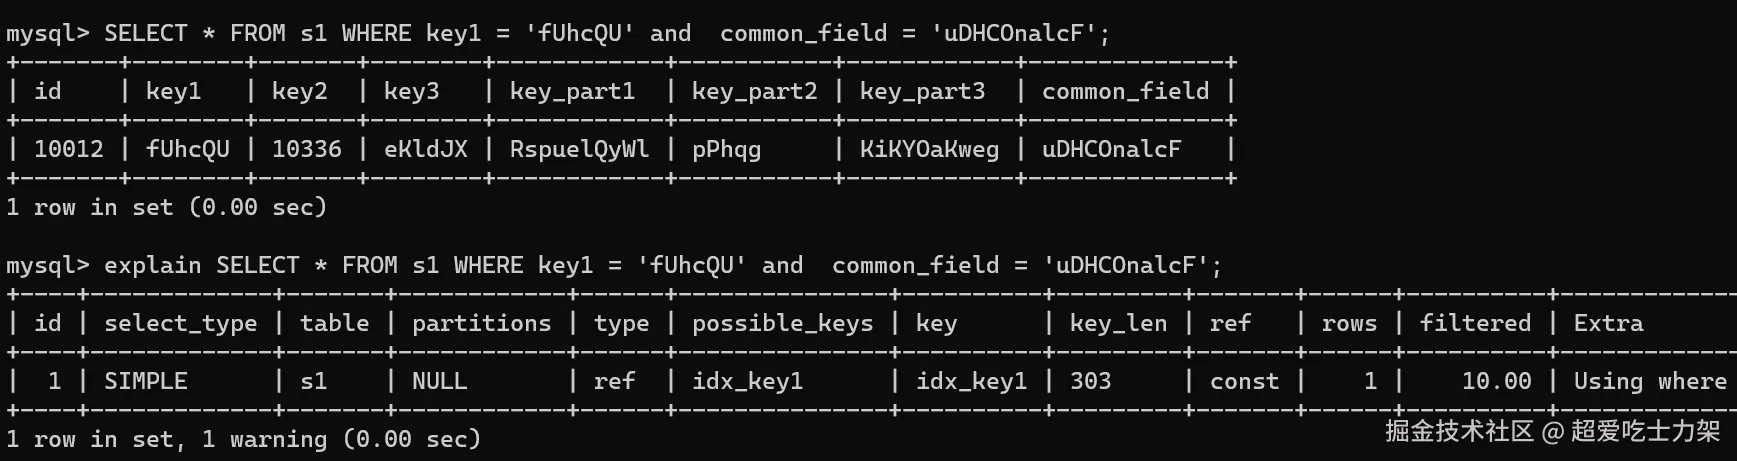This screenshot has height=461, width=1737.
Task: Click the key_len value 303
Action: click(x=1090, y=381)
